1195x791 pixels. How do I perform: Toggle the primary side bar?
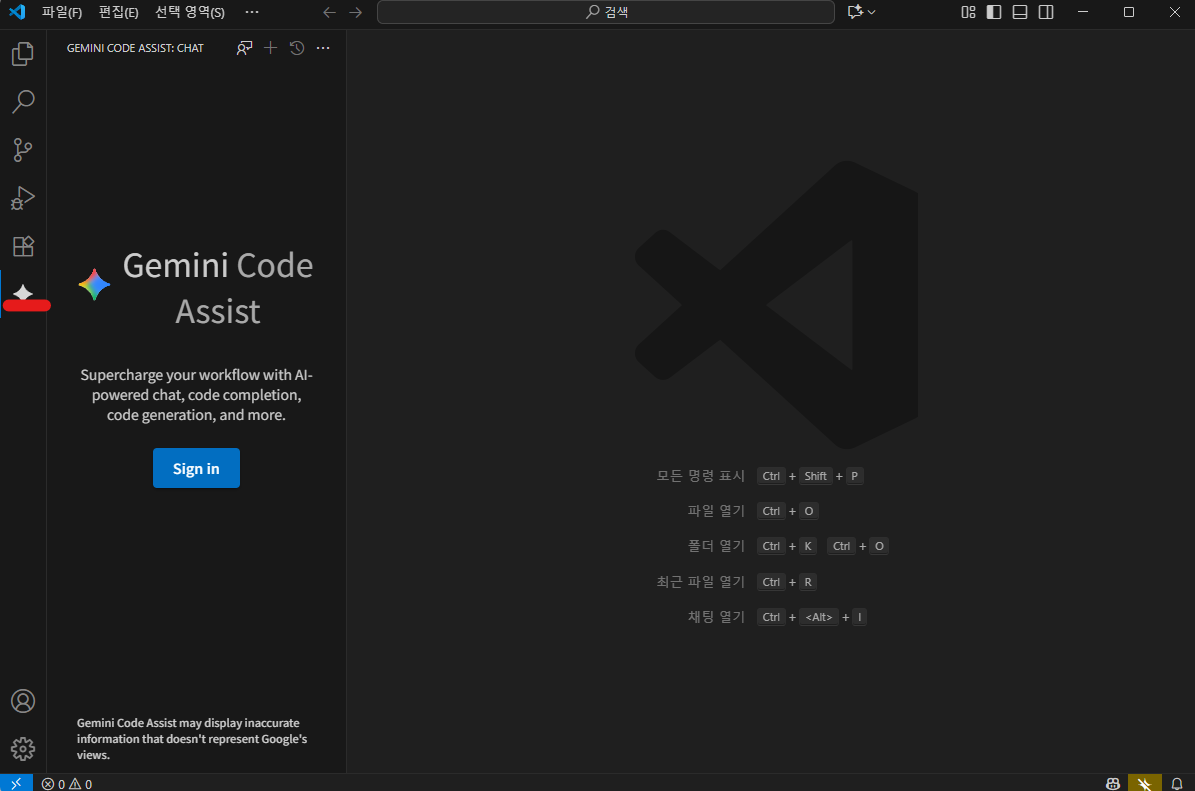click(x=994, y=12)
